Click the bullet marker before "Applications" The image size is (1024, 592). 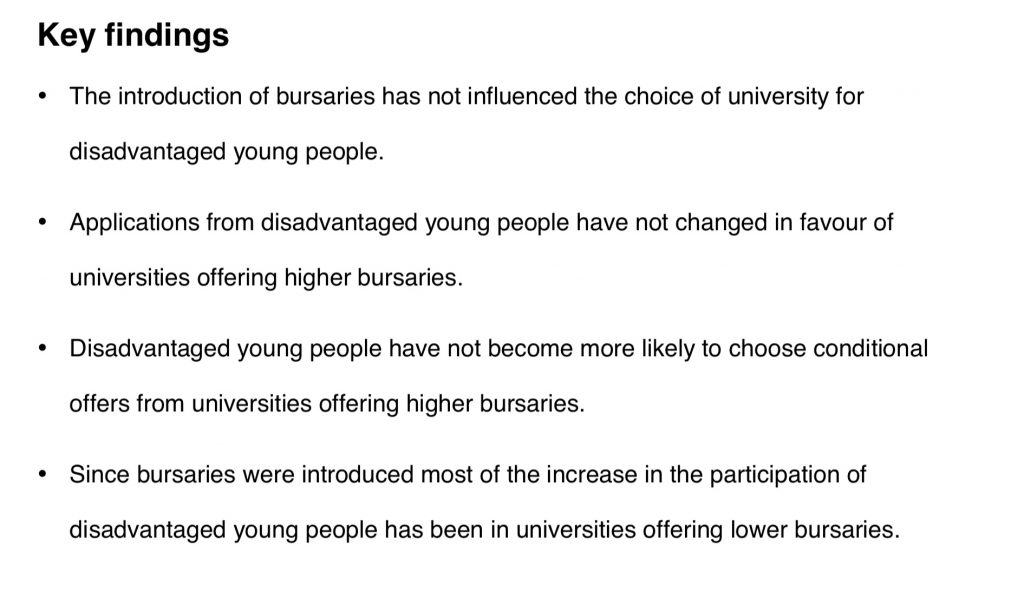tap(42, 222)
